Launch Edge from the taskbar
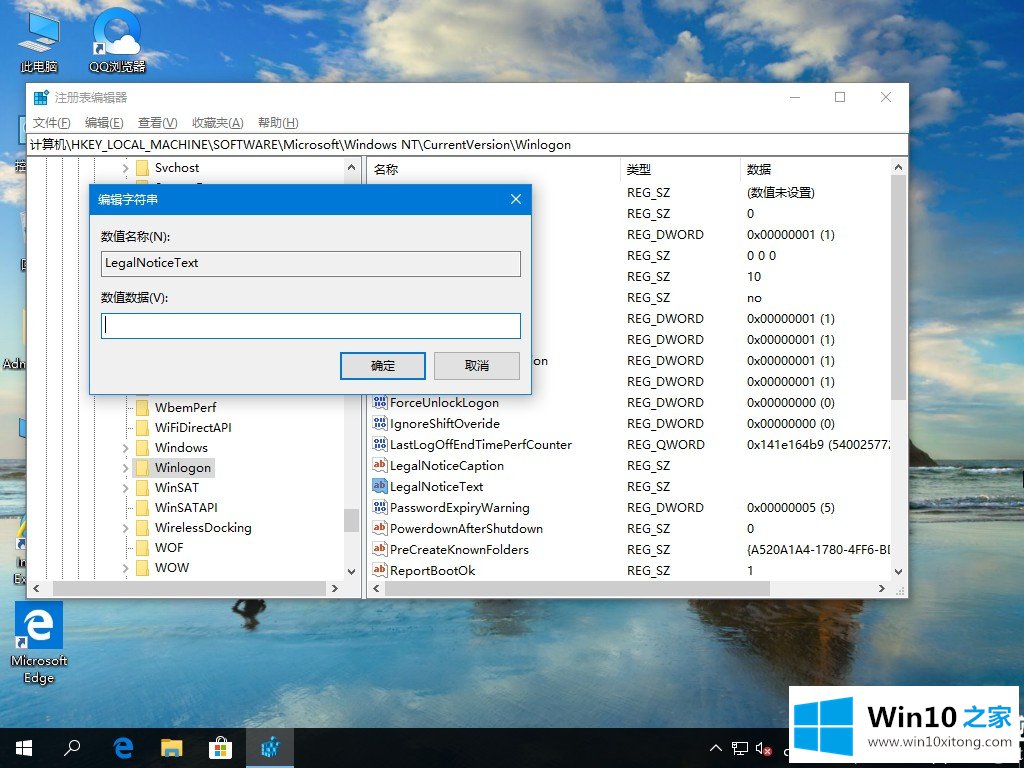The image size is (1024, 768). tap(123, 748)
